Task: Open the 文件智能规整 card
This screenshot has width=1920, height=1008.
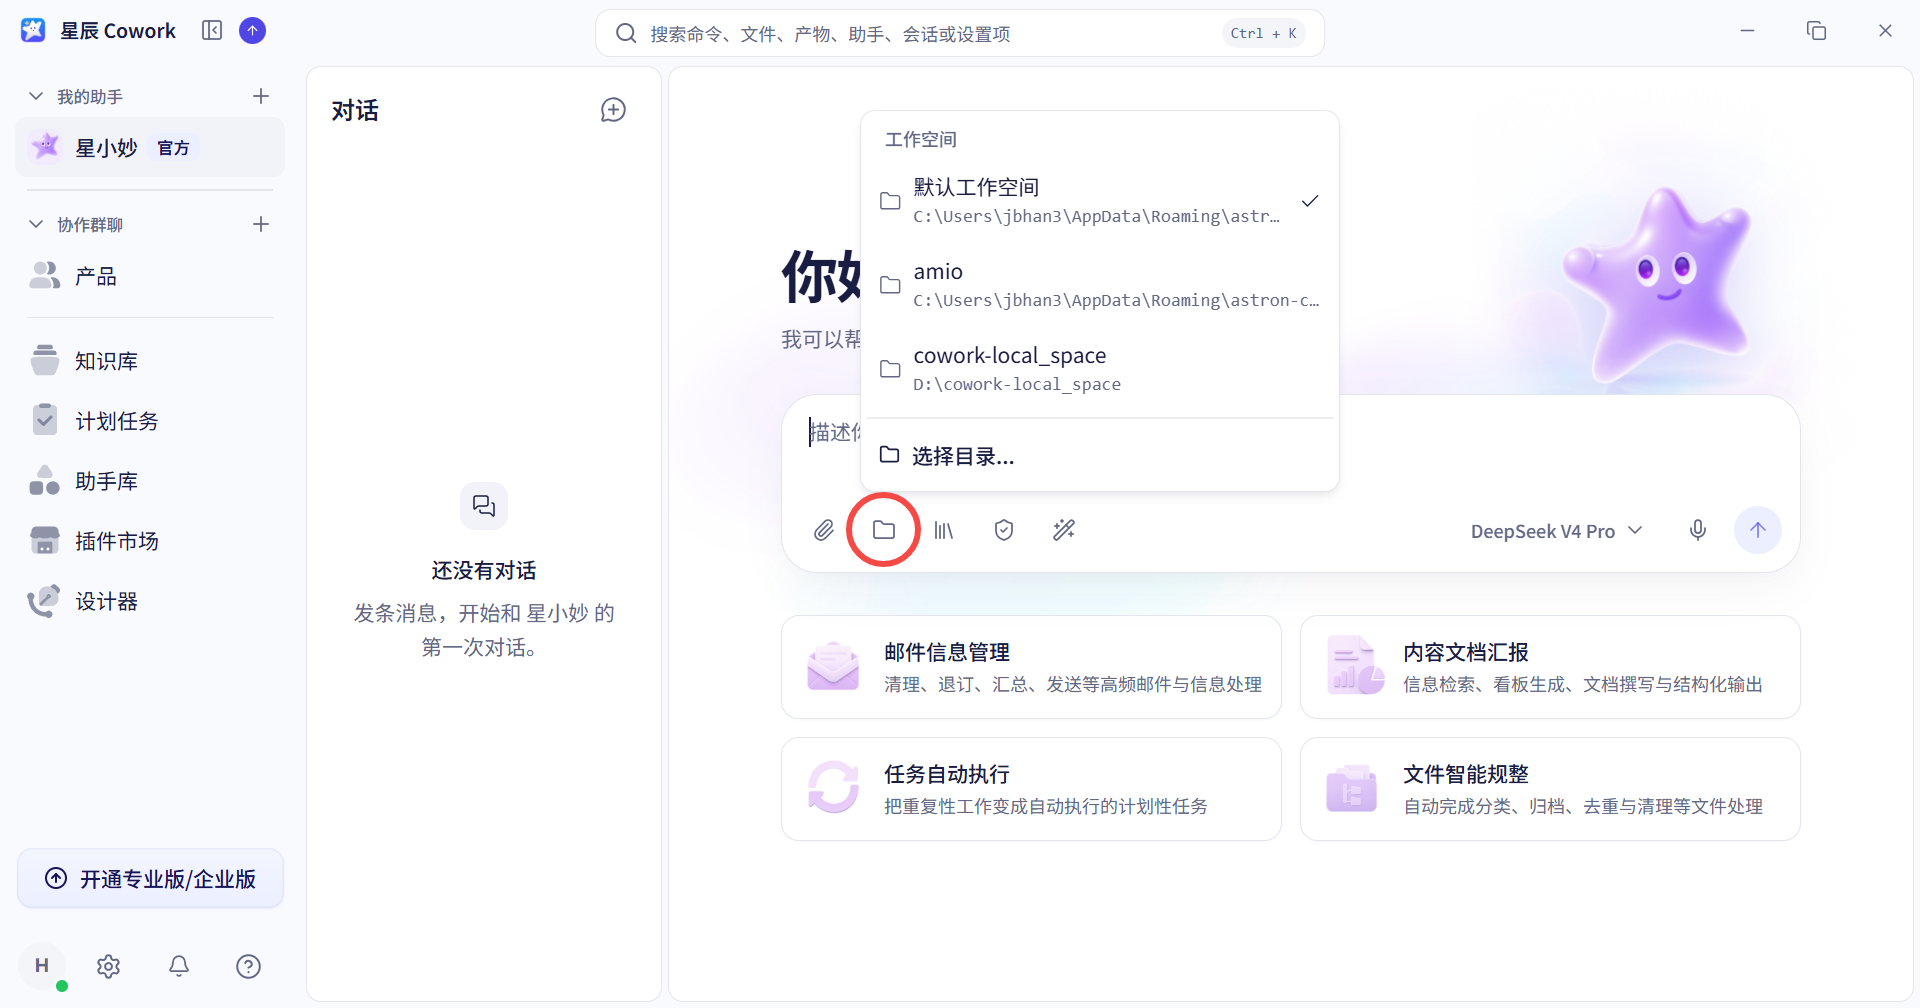Action: point(1550,789)
